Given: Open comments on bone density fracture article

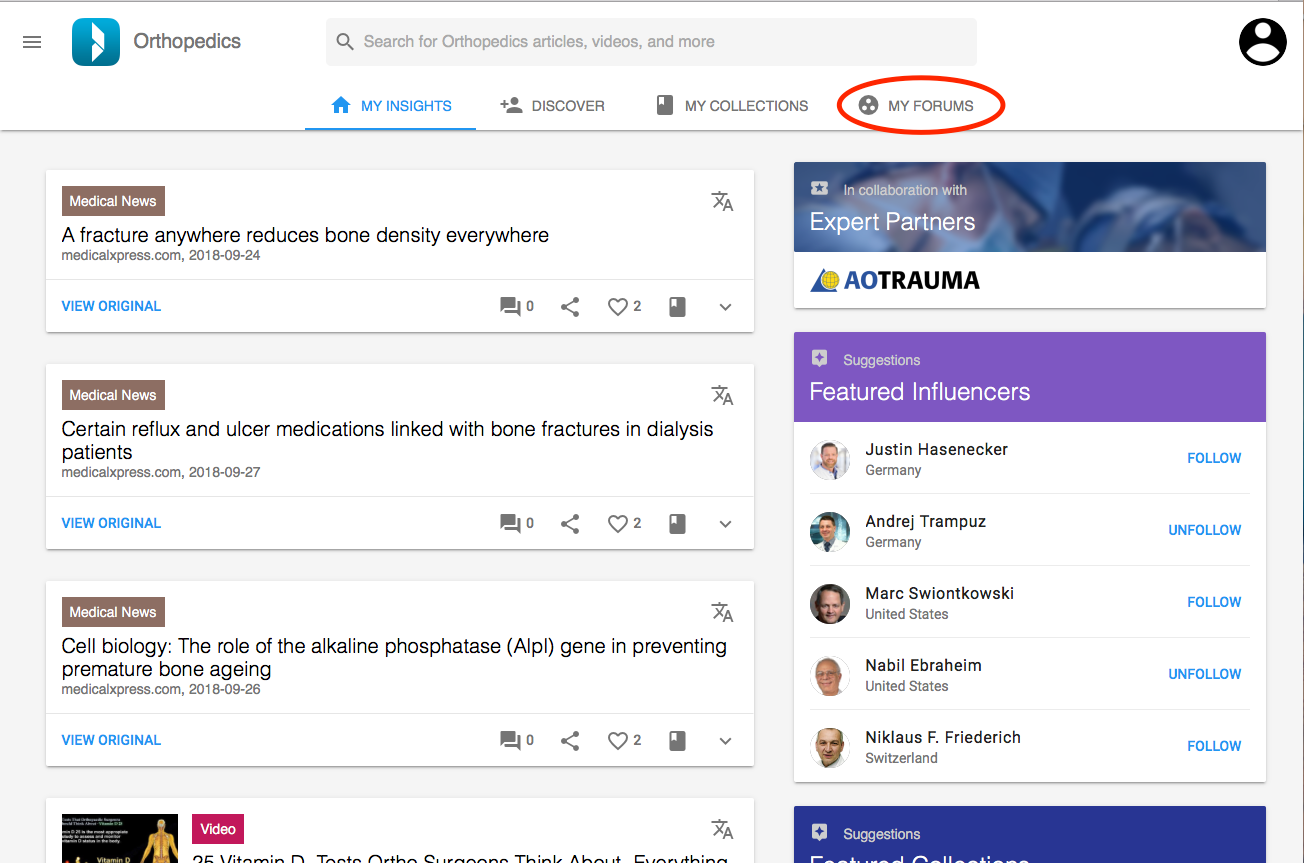Looking at the screenshot, I should pos(516,307).
